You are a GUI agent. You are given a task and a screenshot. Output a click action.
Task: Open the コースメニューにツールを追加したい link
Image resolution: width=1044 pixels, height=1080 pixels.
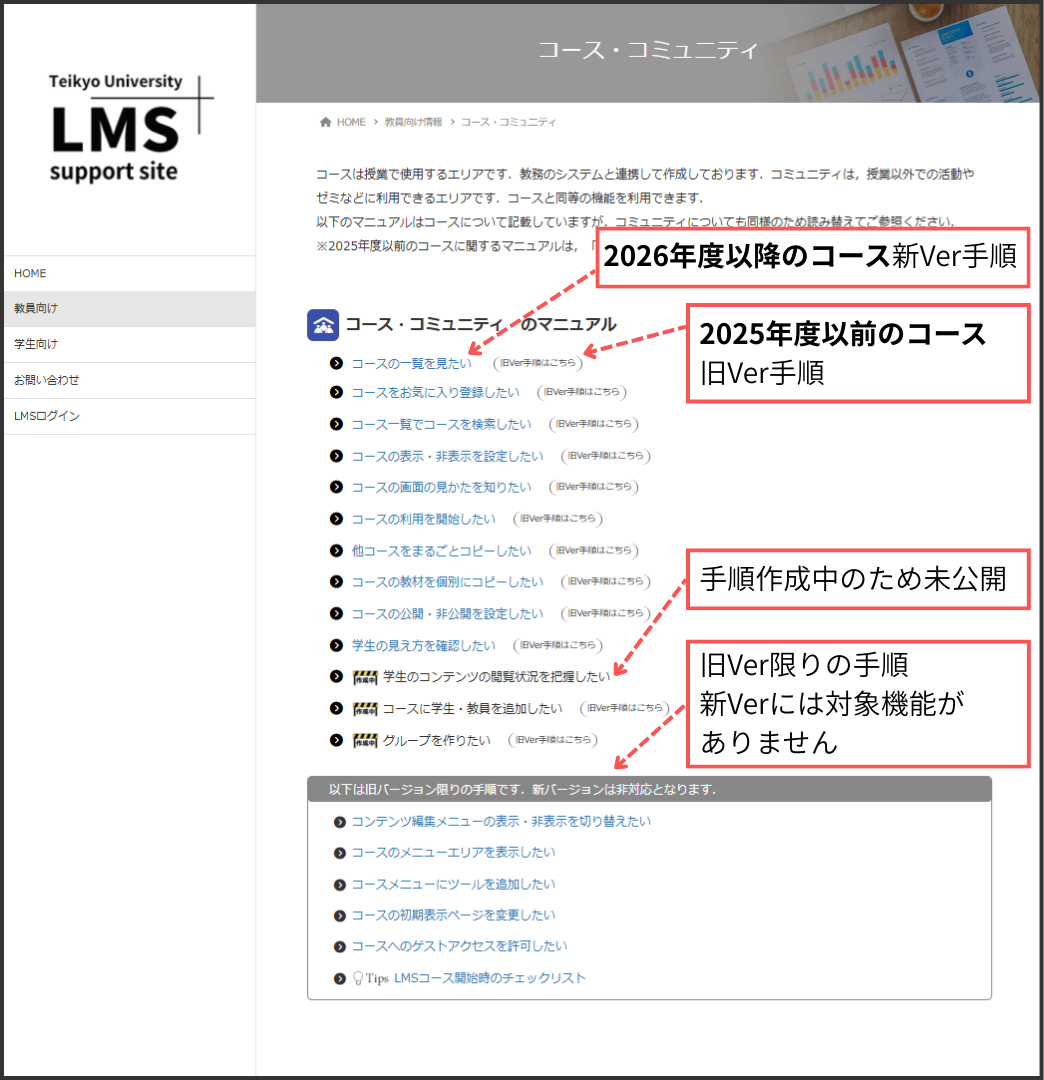[453, 884]
